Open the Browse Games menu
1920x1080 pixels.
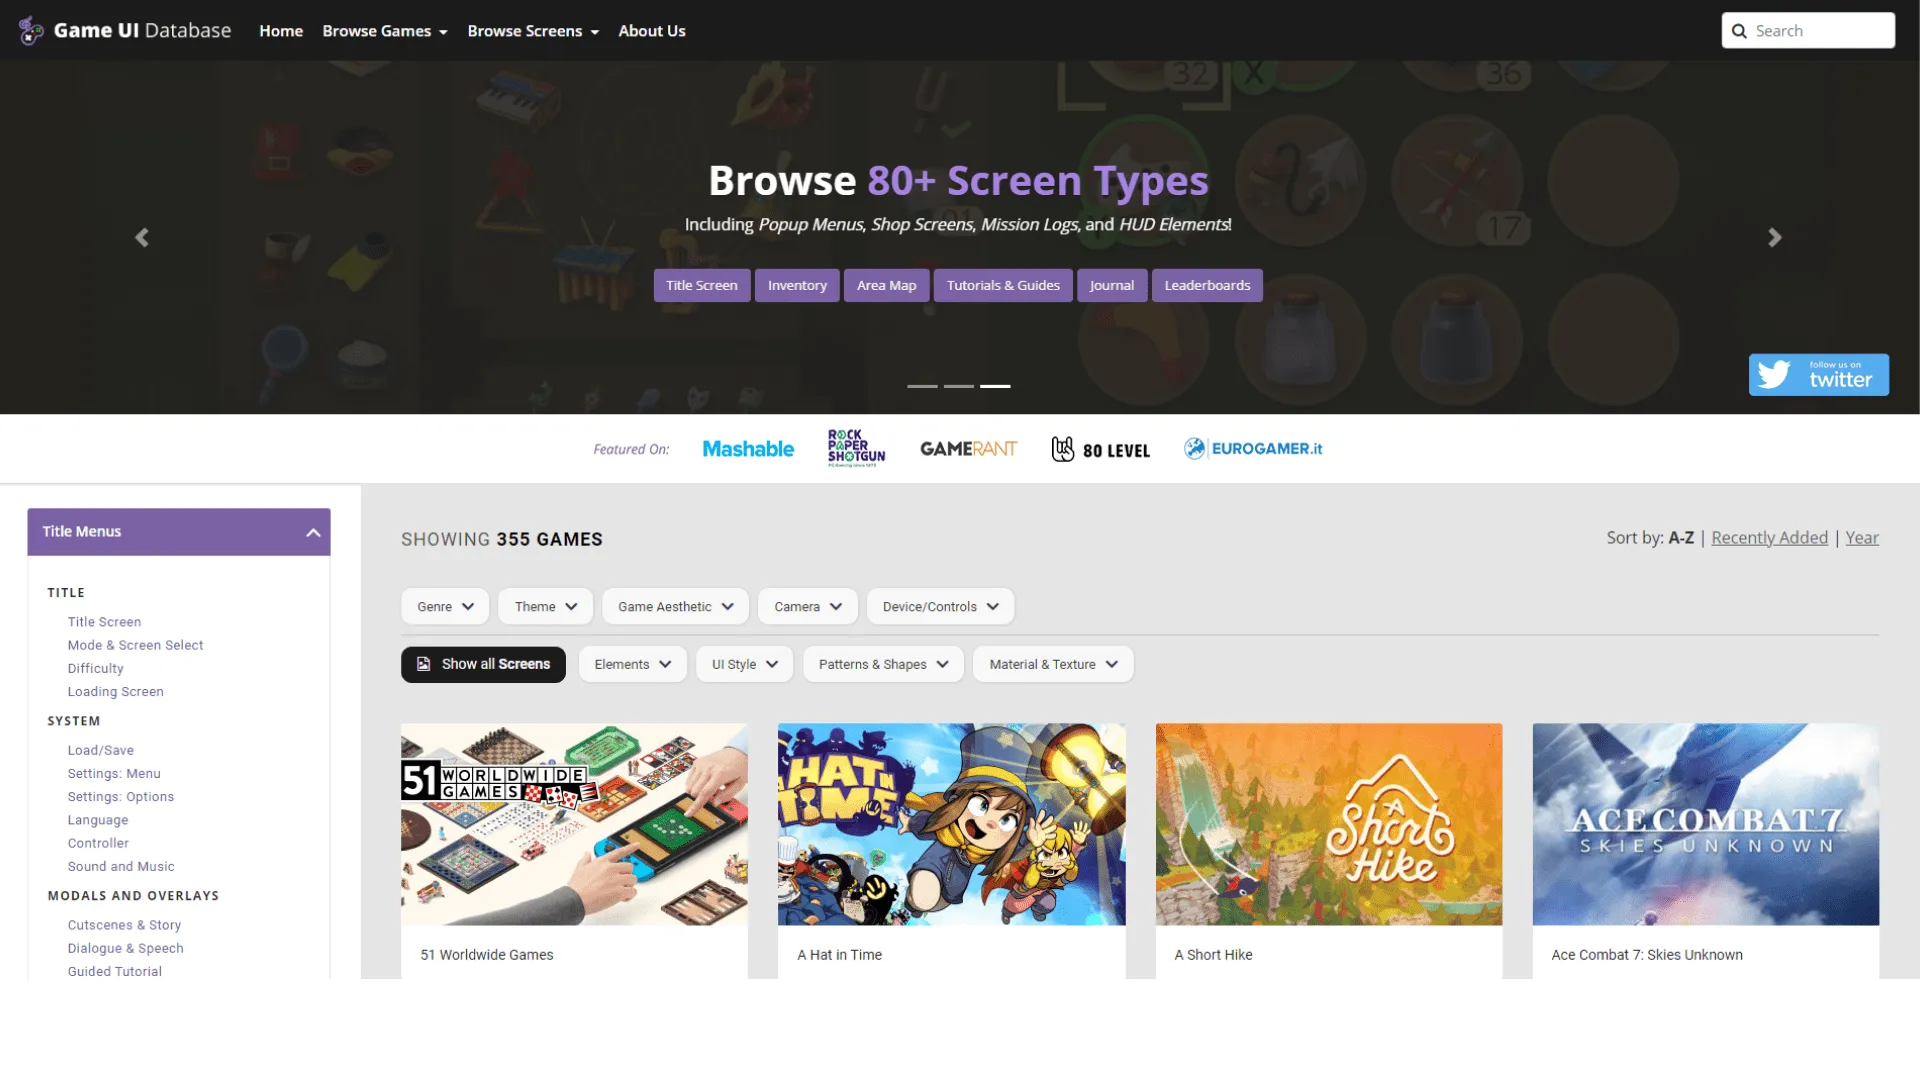(x=385, y=31)
